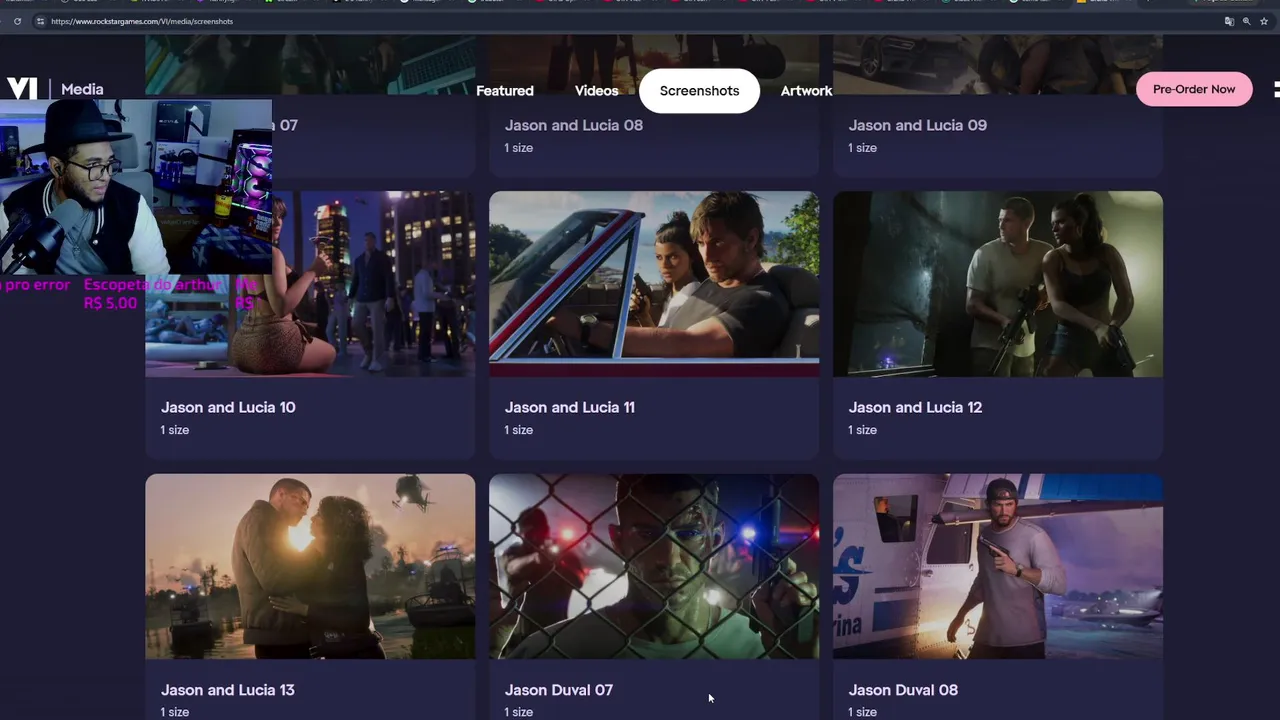The width and height of the screenshot is (1280, 720).
Task: Click the 'Jason and Lucia 11' title
Action: point(570,407)
